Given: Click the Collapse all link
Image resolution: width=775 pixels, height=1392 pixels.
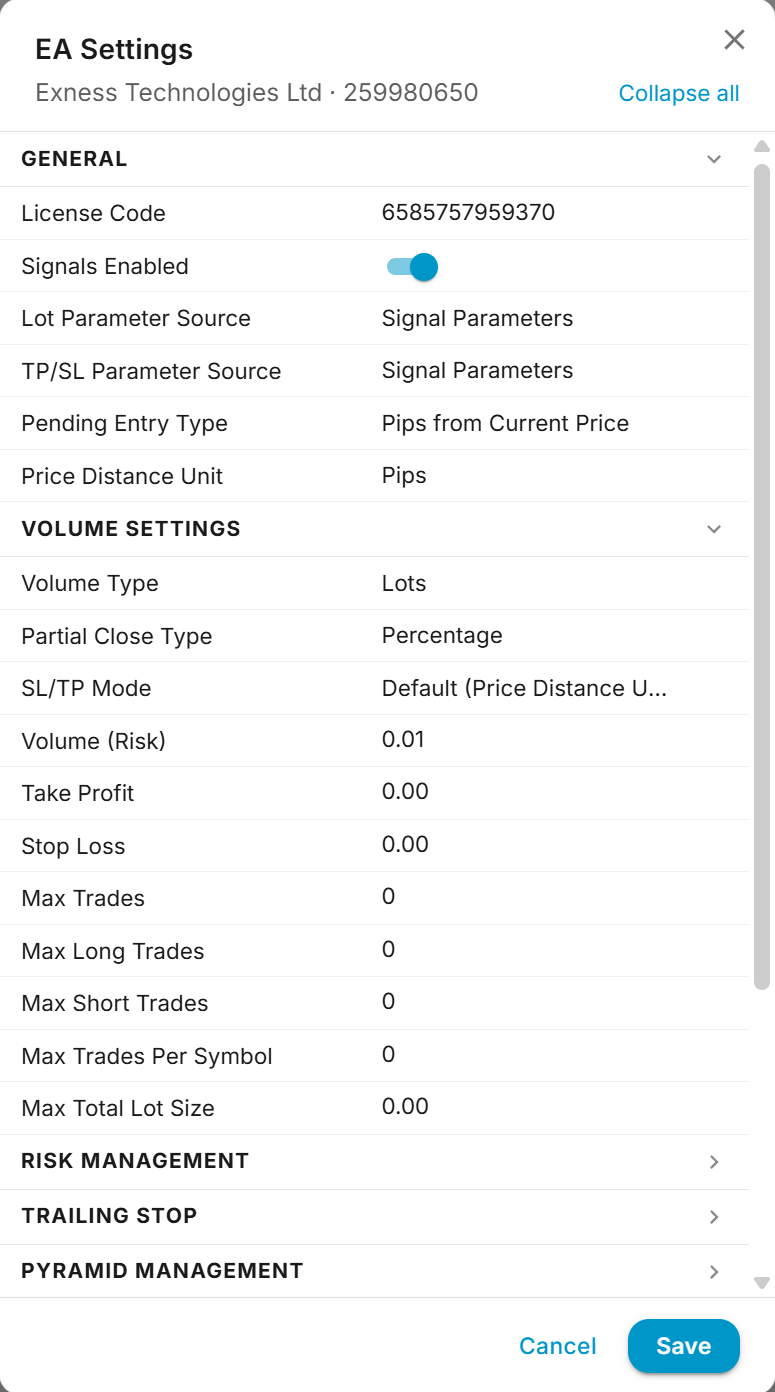Looking at the screenshot, I should (679, 93).
